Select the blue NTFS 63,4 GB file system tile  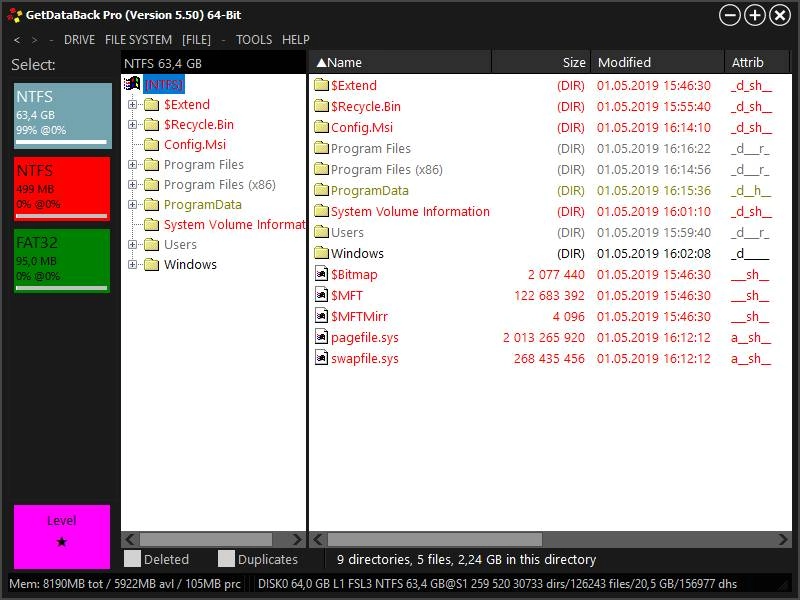pos(62,116)
